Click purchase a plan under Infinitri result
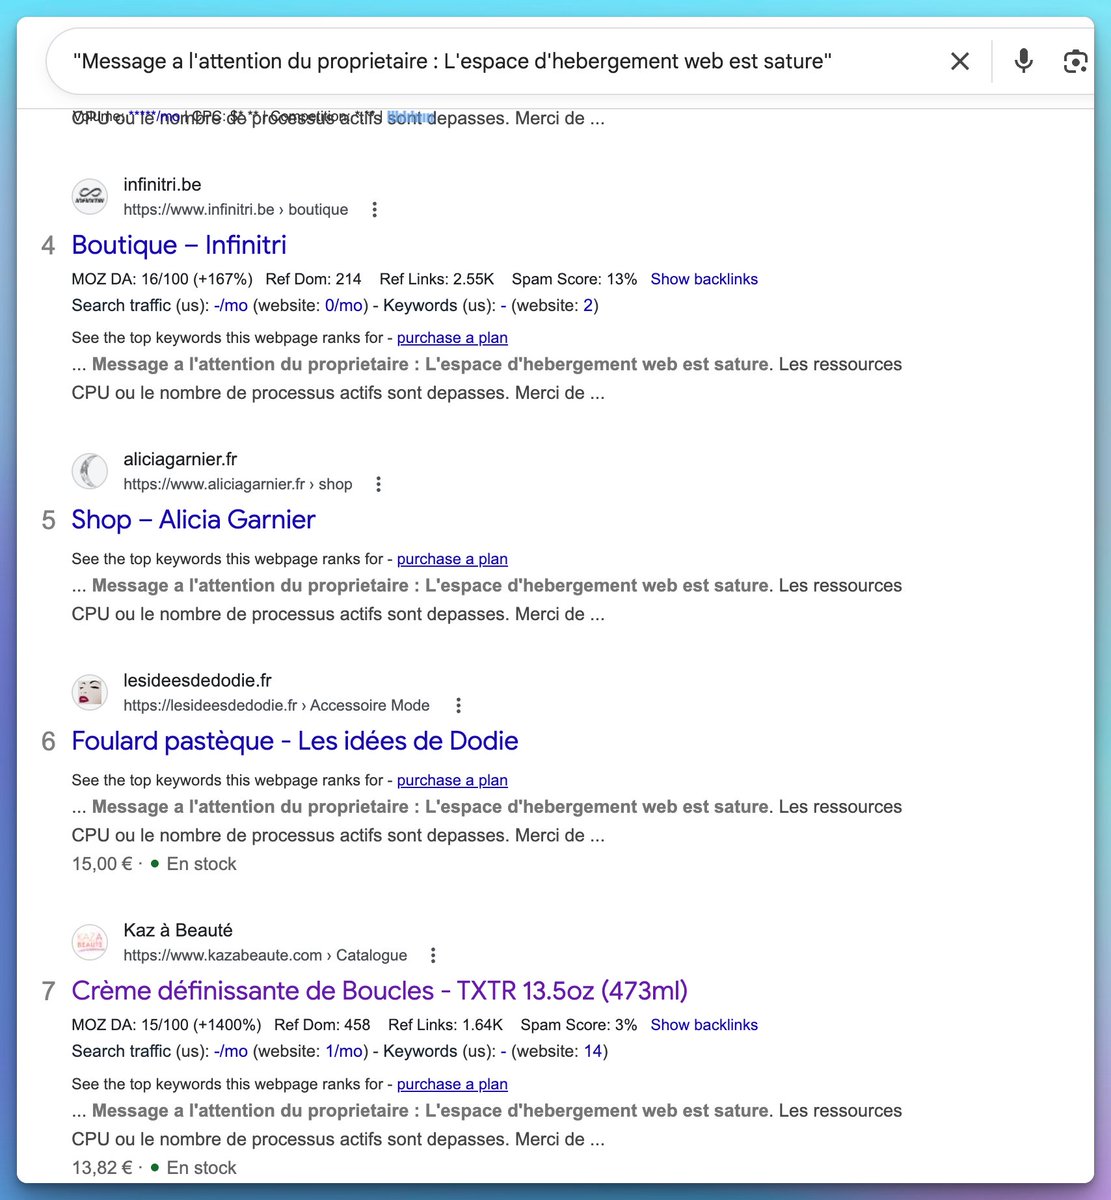The width and height of the screenshot is (1111, 1200). 452,338
